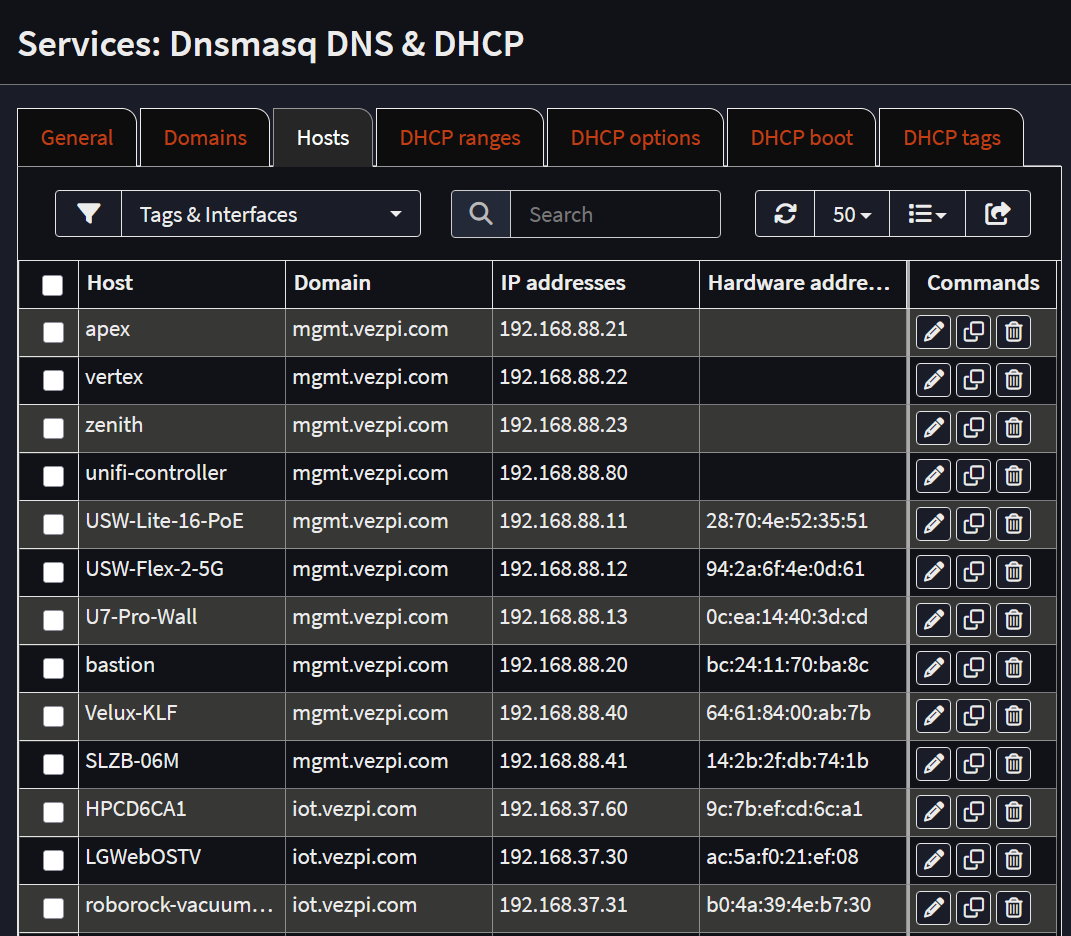Open the column selection list dropdown
The width and height of the screenshot is (1071, 936).
point(927,213)
